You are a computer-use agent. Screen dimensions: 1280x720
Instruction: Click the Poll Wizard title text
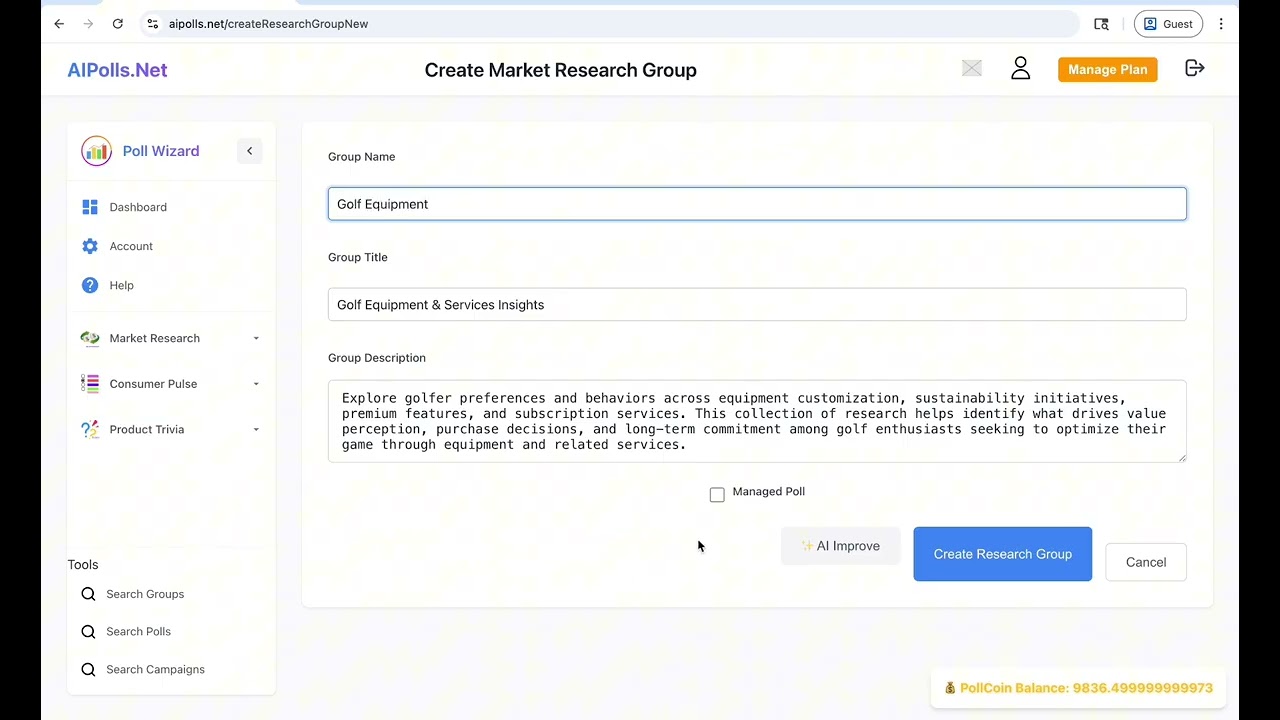point(161,151)
